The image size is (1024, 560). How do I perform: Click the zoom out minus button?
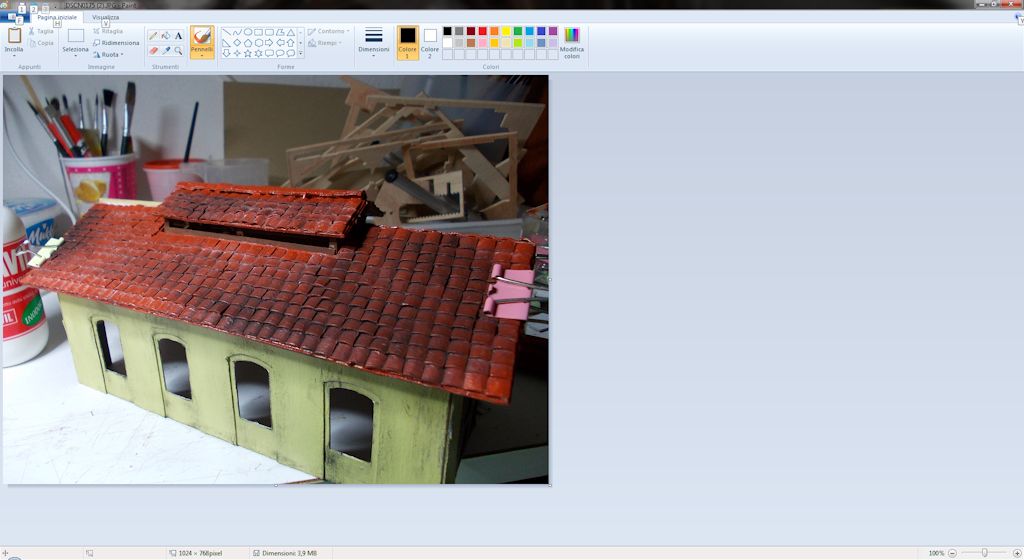pyautogui.click(x=952, y=553)
